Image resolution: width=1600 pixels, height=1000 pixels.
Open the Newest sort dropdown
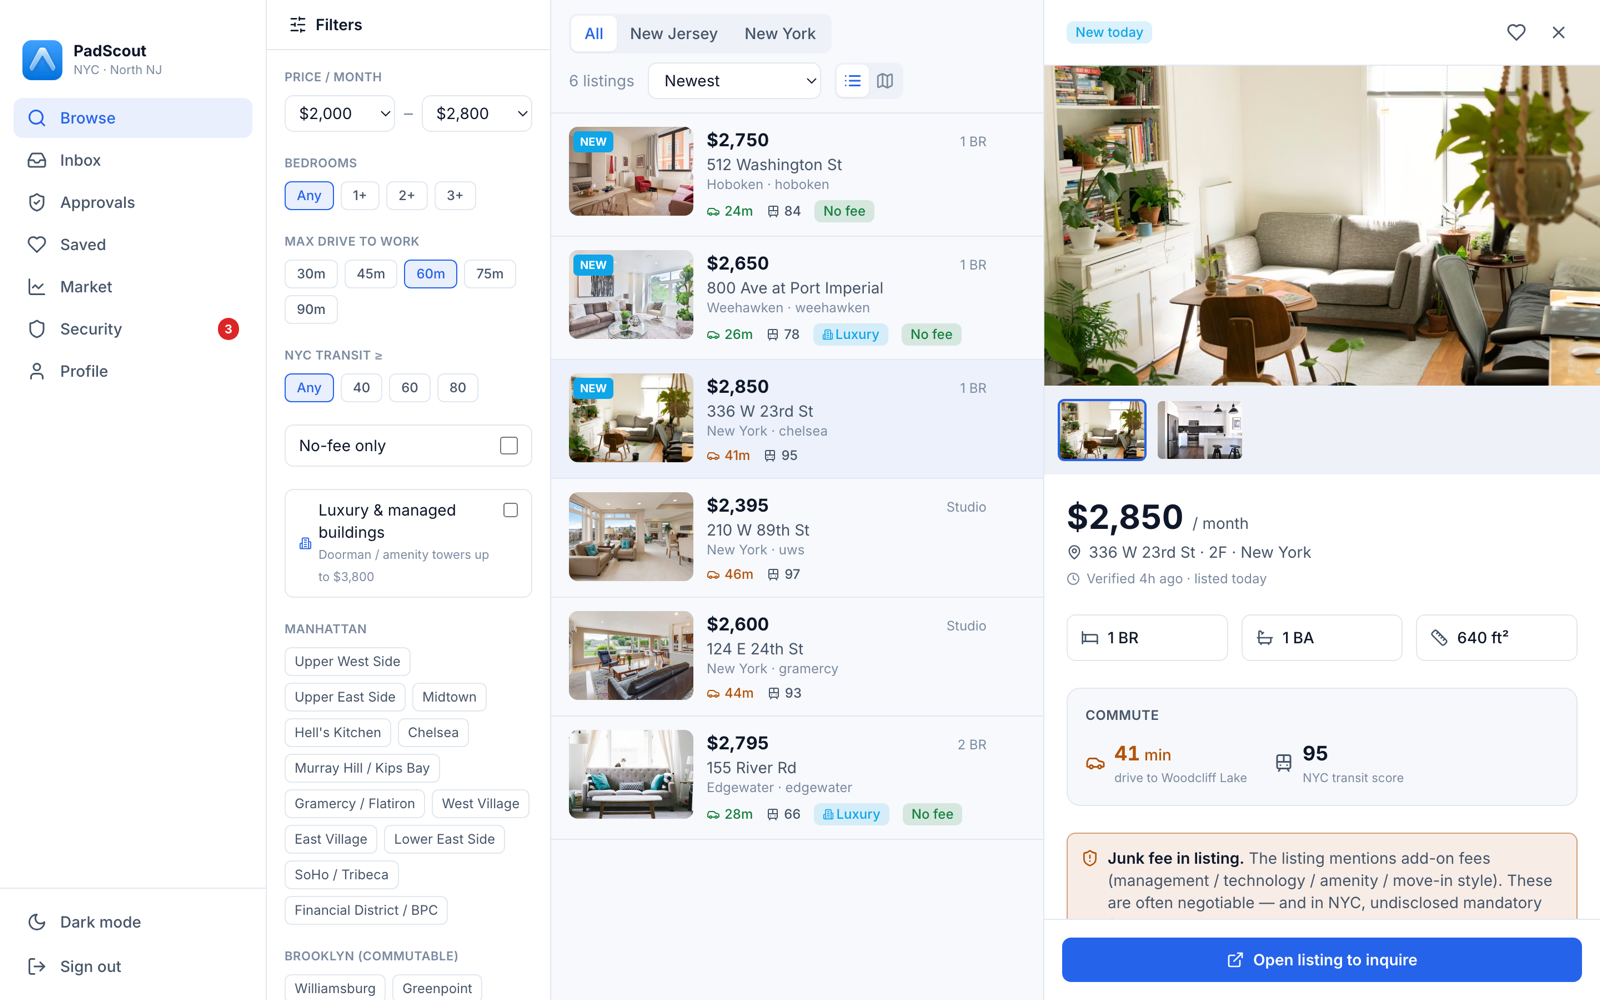pos(735,81)
